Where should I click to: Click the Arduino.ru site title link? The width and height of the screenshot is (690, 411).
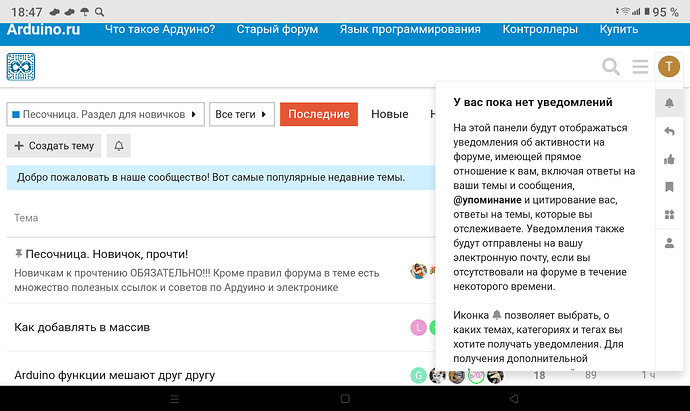(x=44, y=29)
